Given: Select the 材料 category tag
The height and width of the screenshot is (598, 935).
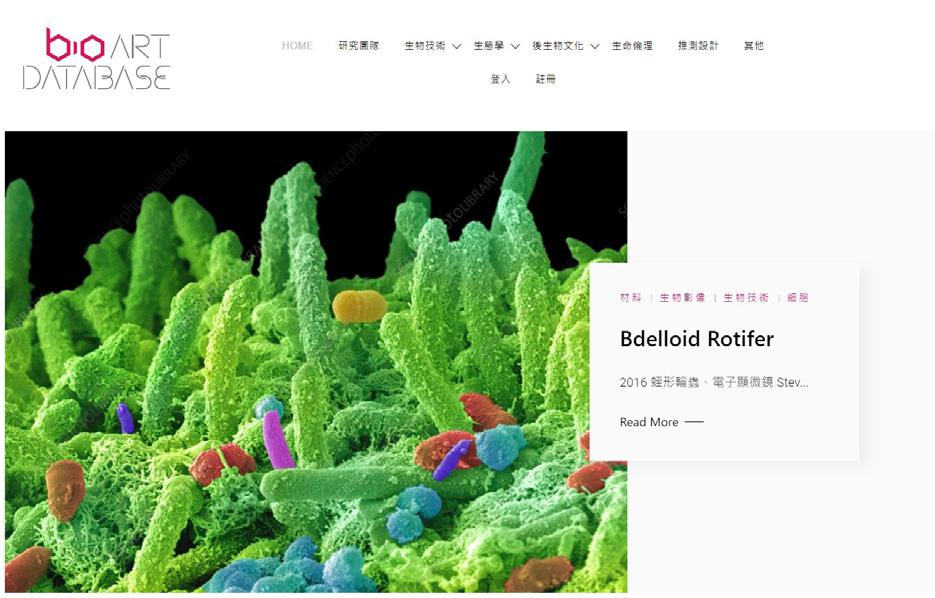Looking at the screenshot, I should click(631, 298).
